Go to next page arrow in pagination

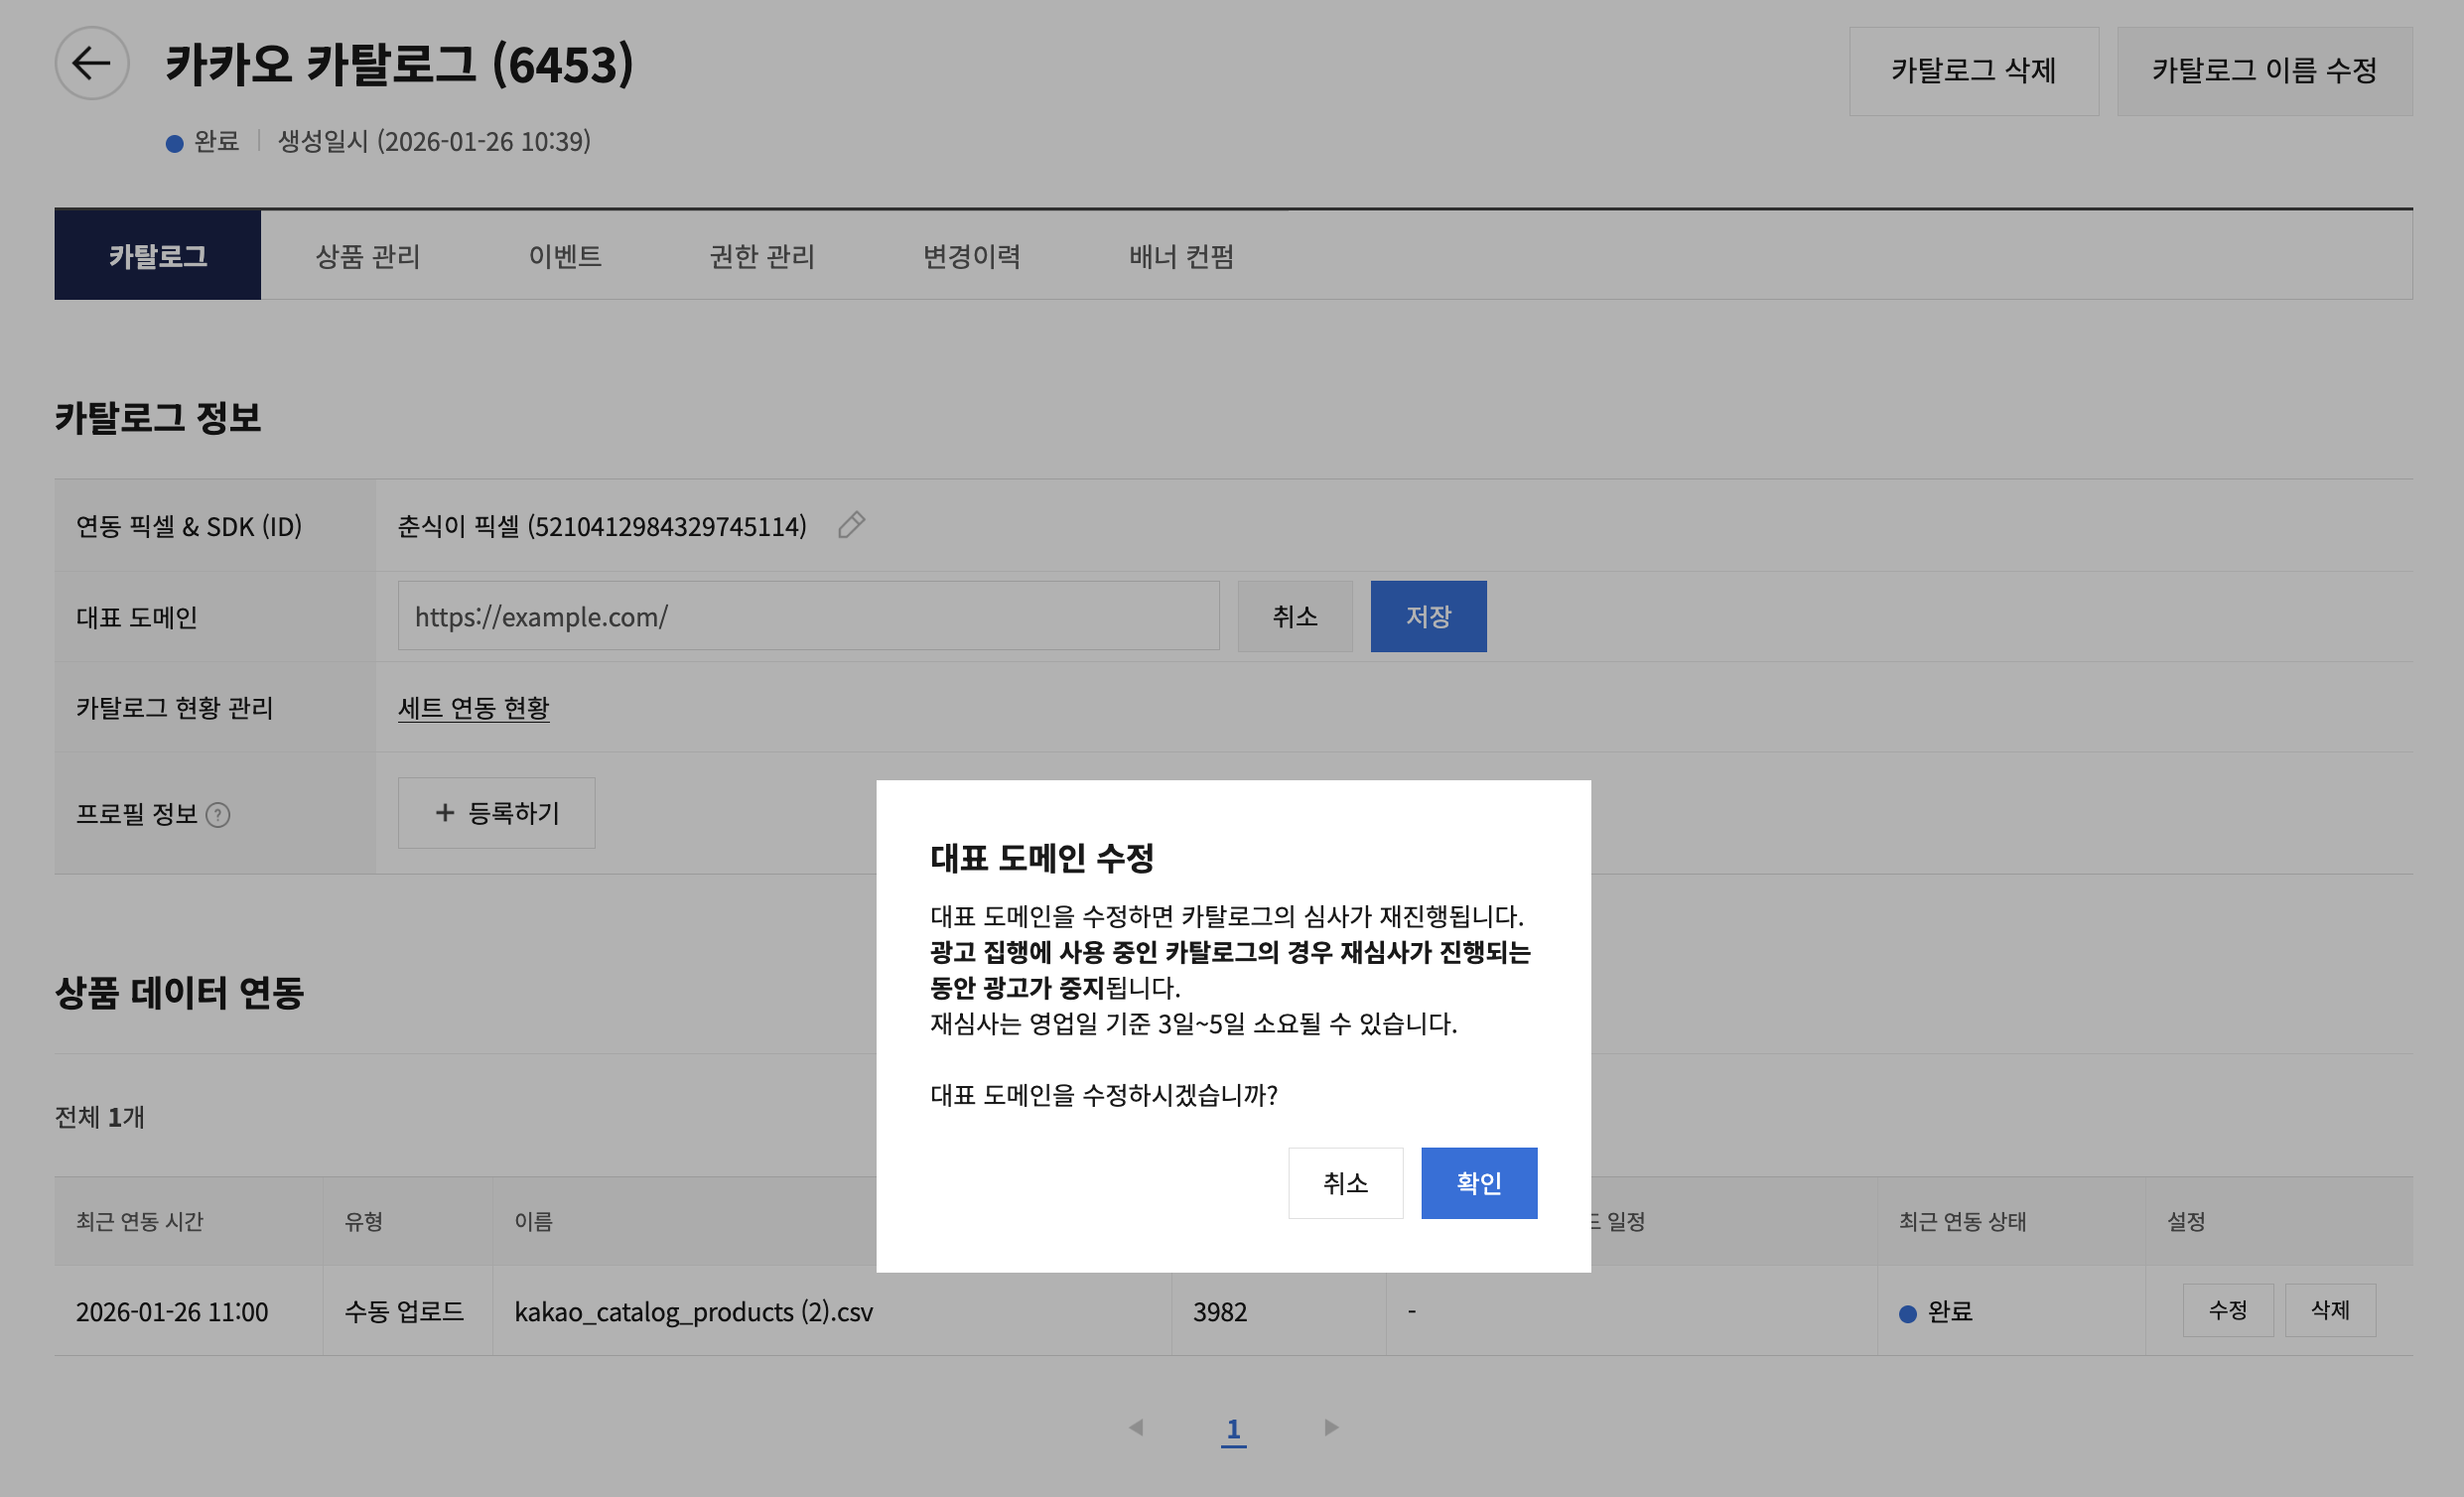[x=1331, y=1427]
